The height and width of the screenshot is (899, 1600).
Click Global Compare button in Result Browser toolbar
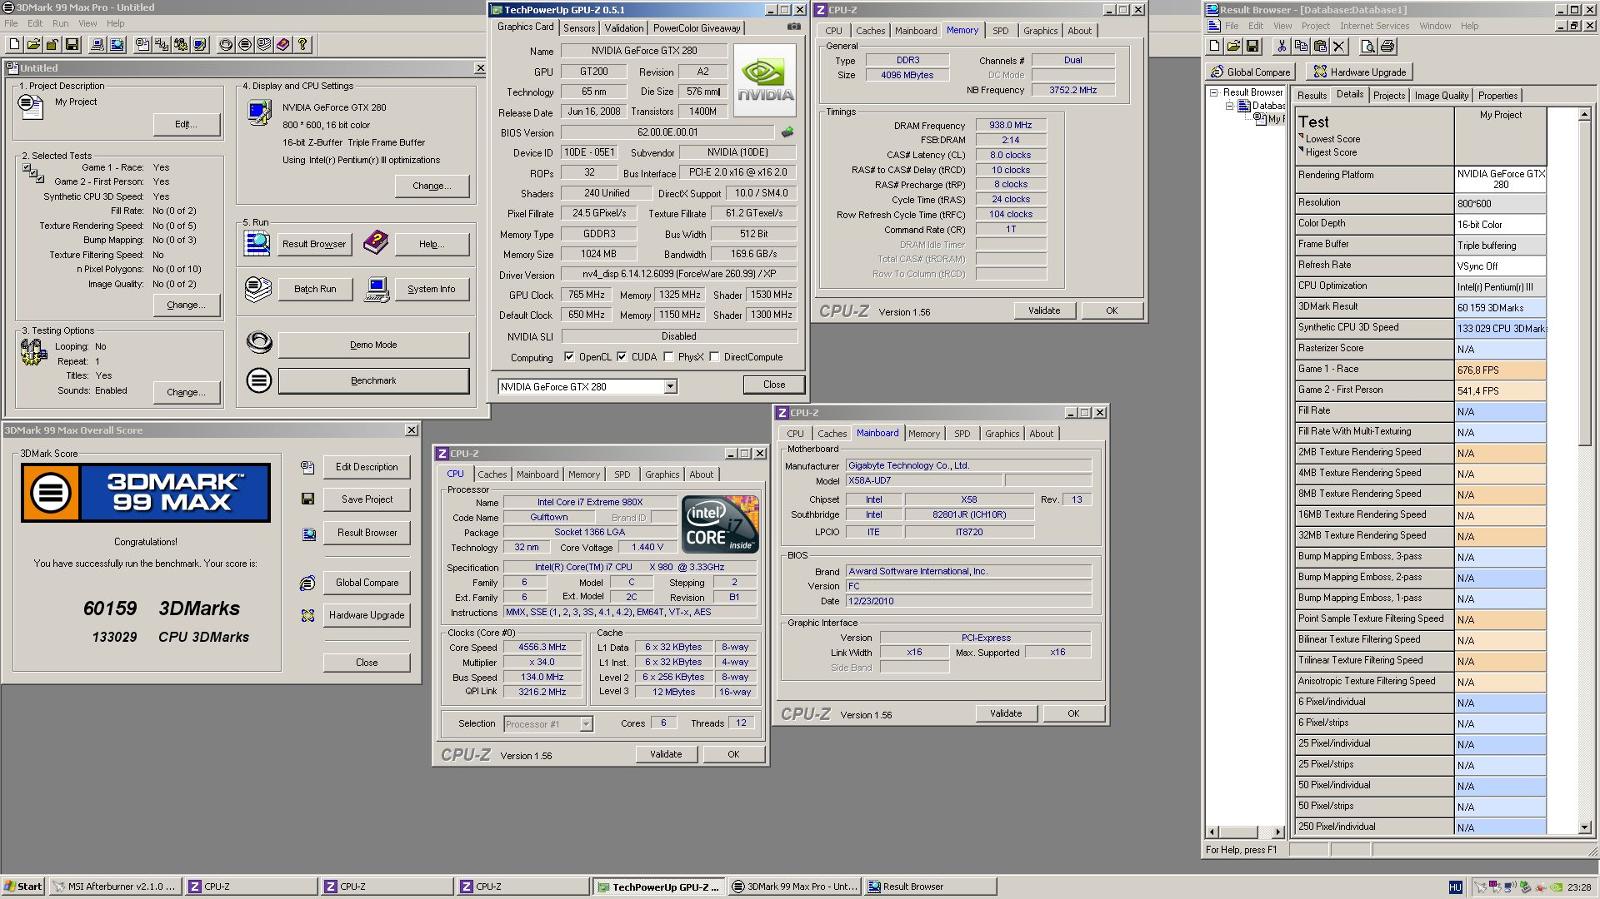point(1250,72)
